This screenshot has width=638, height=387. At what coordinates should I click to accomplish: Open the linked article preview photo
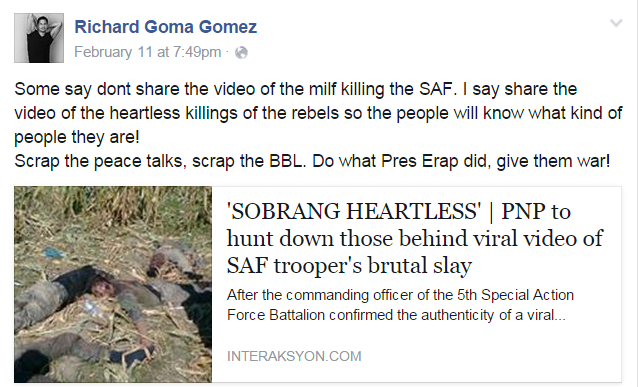[113, 284]
